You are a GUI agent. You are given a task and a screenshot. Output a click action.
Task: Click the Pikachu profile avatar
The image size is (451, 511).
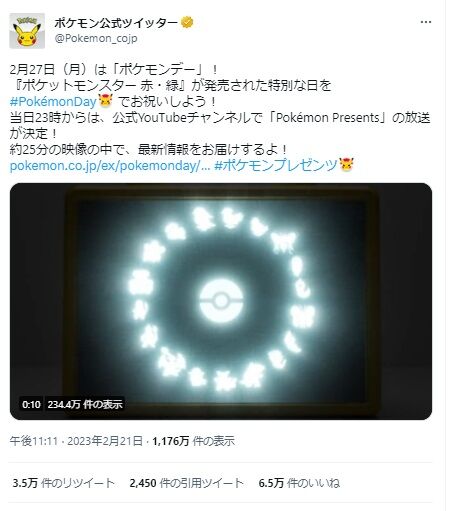[27, 31]
